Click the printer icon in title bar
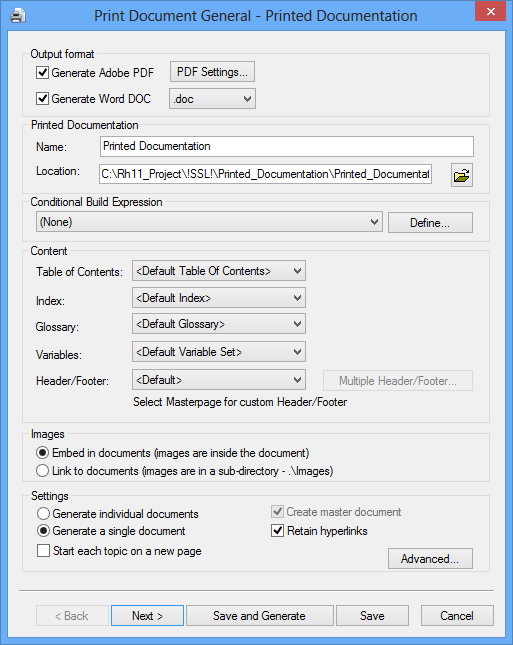 click(x=18, y=16)
